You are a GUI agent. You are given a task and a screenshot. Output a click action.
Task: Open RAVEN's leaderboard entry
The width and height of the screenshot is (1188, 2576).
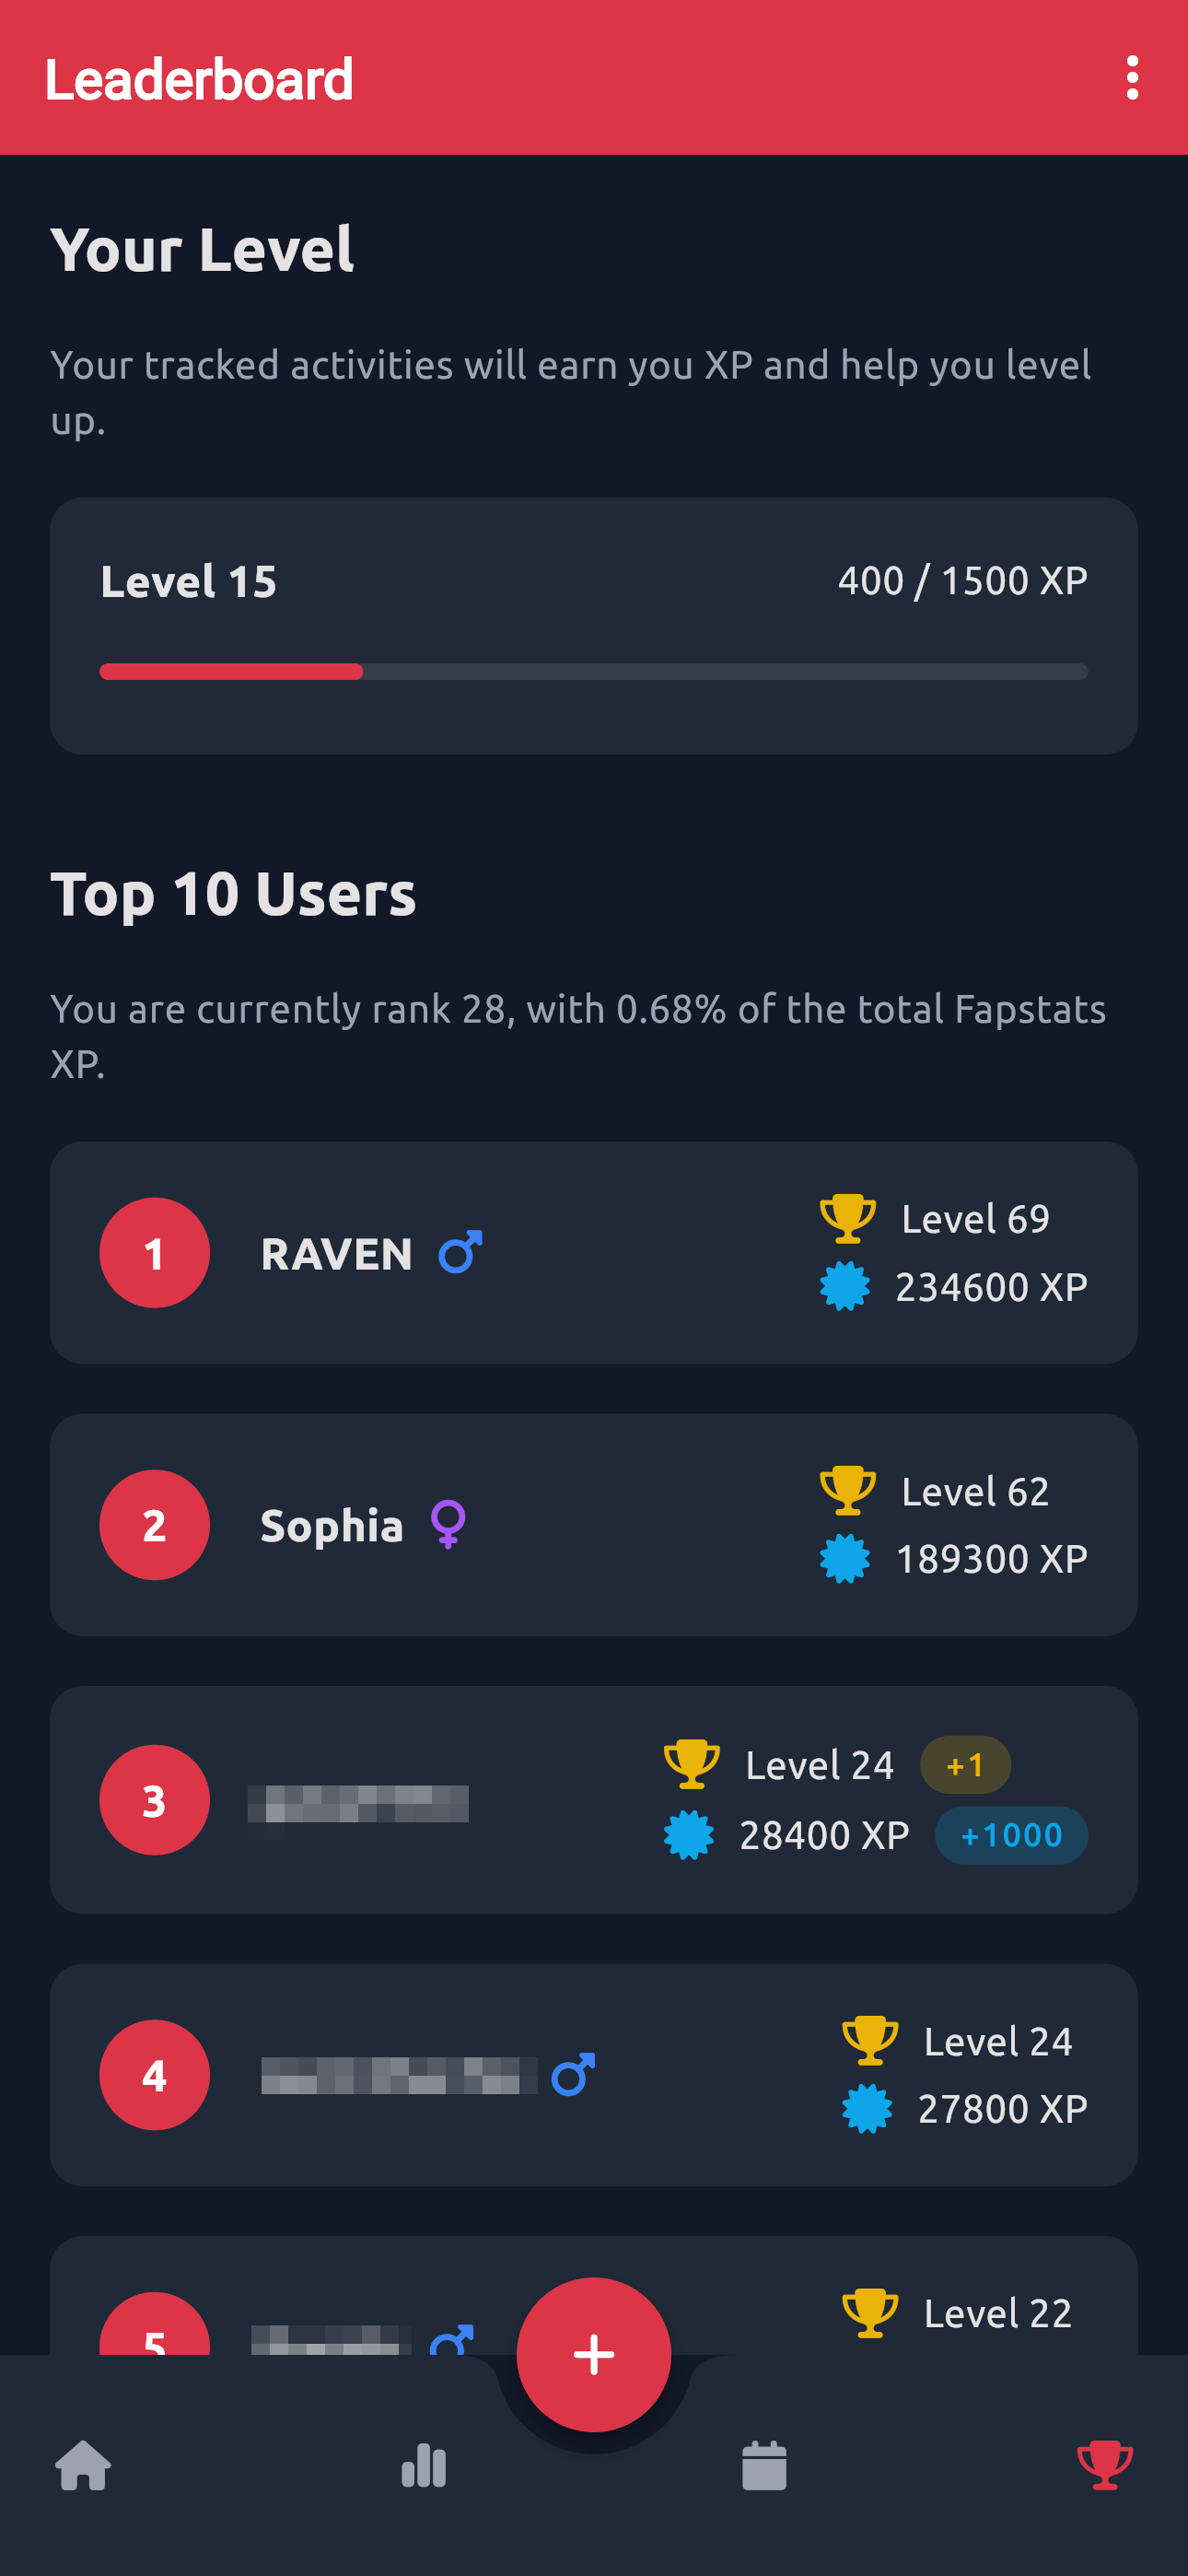[336, 1254]
